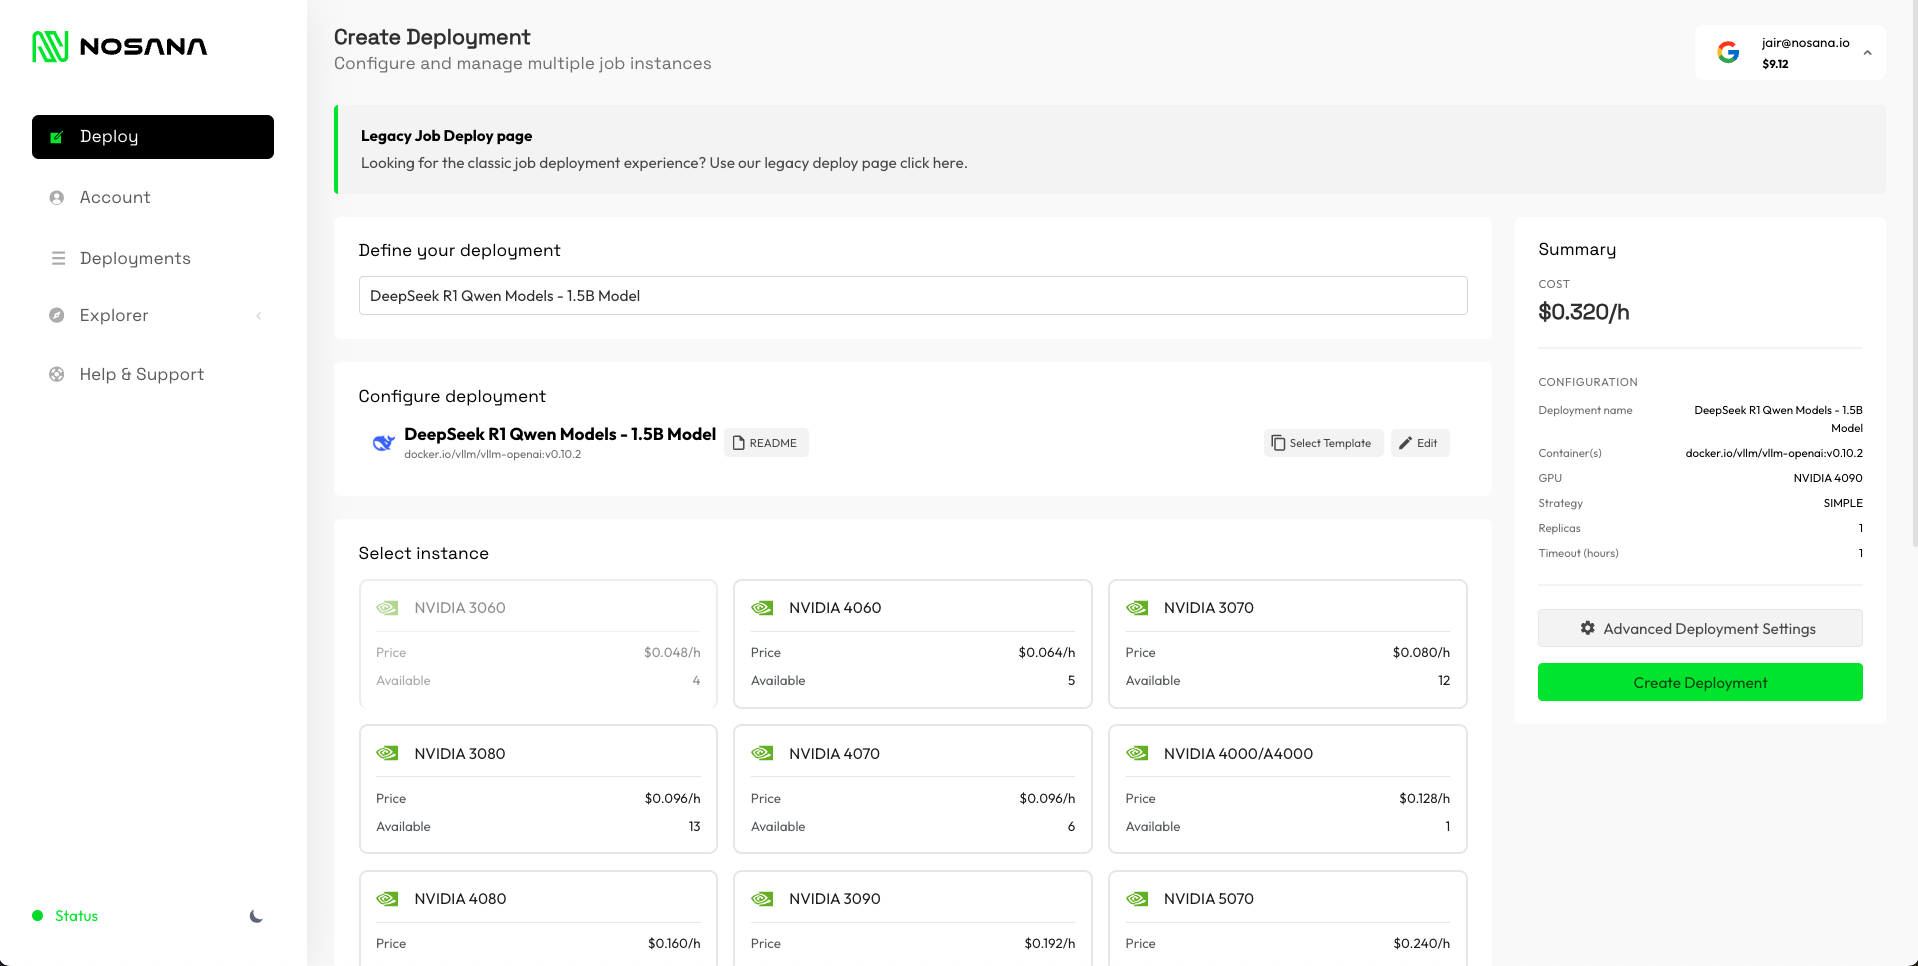The image size is (1918, 966).
Task: Open the Account tab in the sidebar
Action: pyautogui.click(x=114, y=197)
